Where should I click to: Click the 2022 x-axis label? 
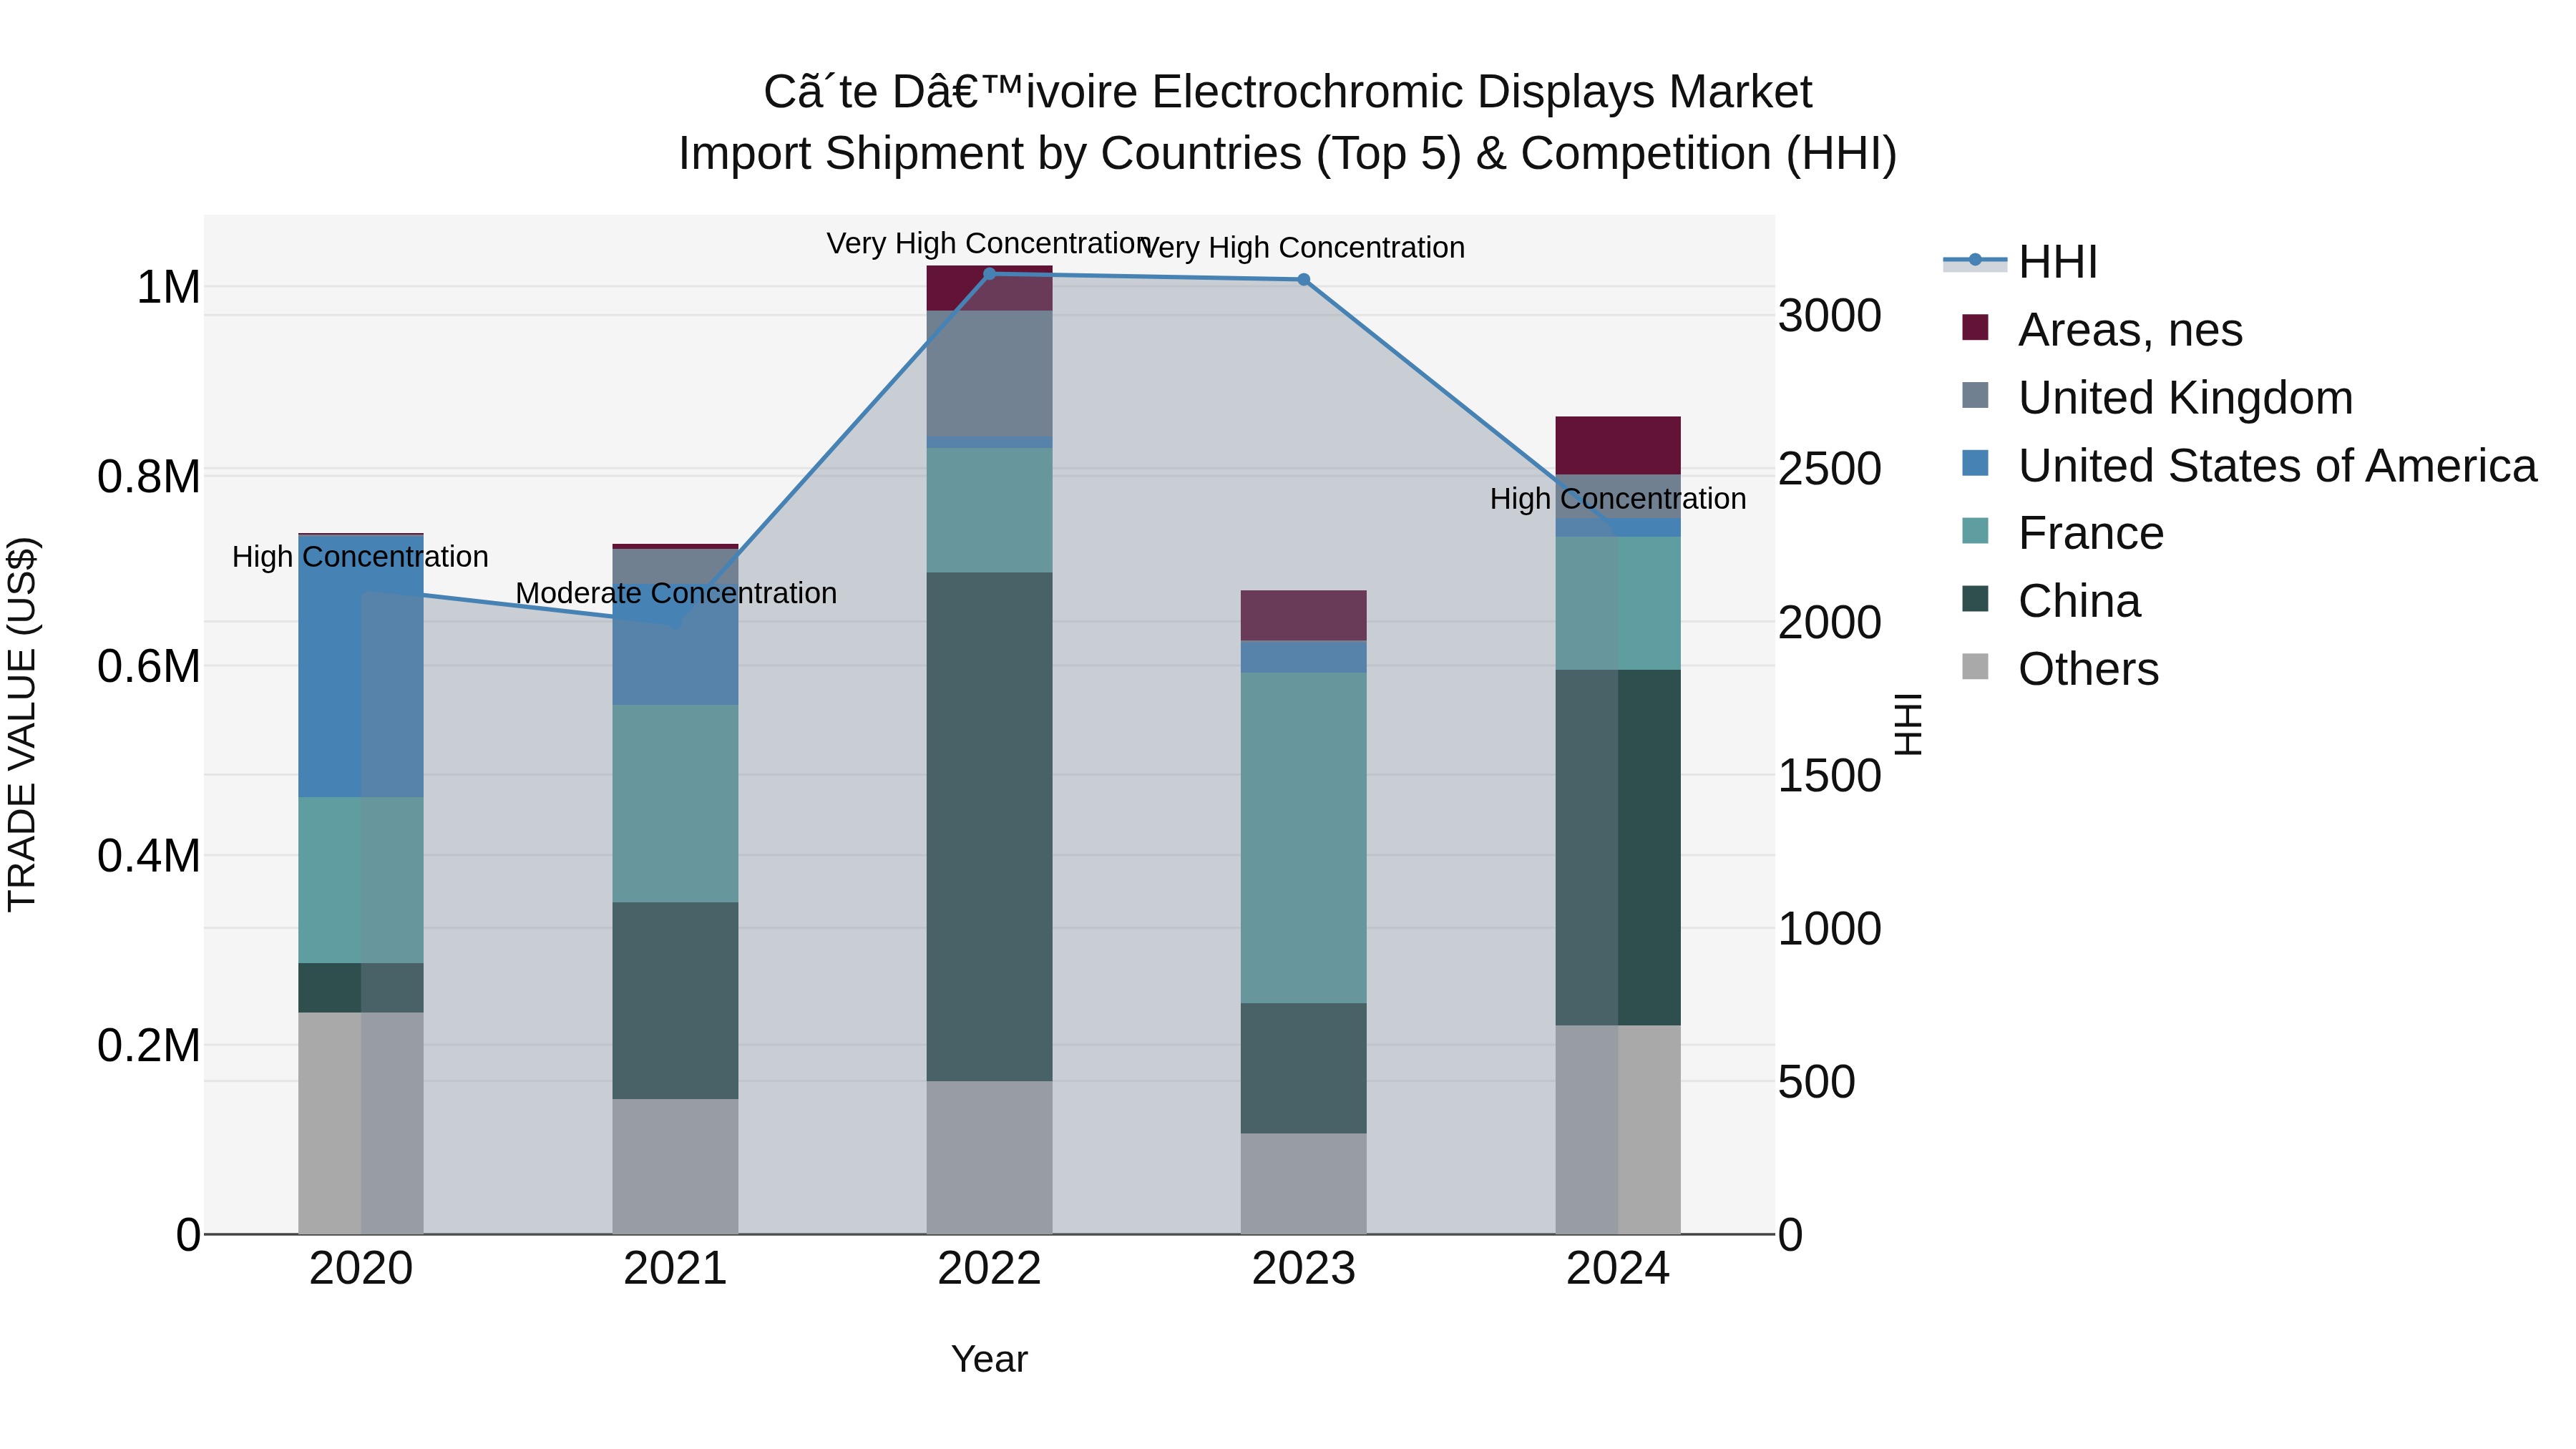click(x=990, y=1269)
